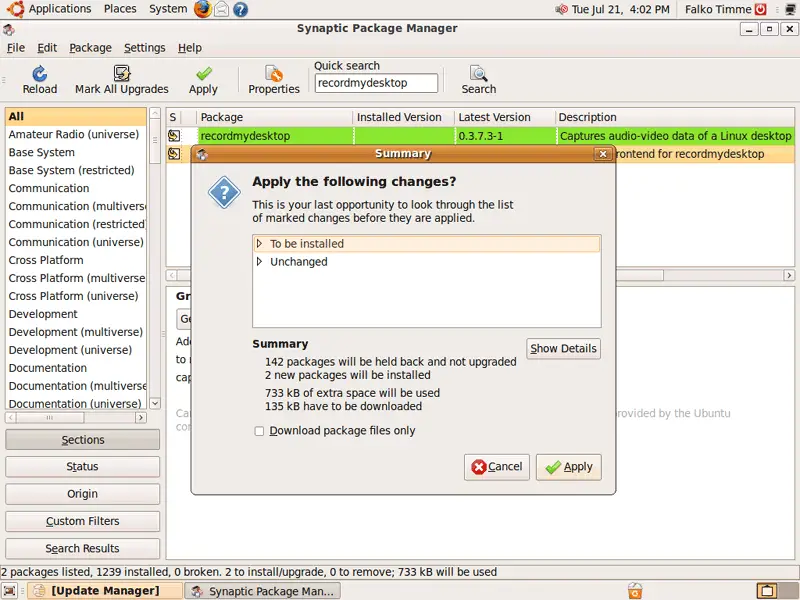Click status icon of second package row
This screenshot has width=800, height=600.
[174, 154]
